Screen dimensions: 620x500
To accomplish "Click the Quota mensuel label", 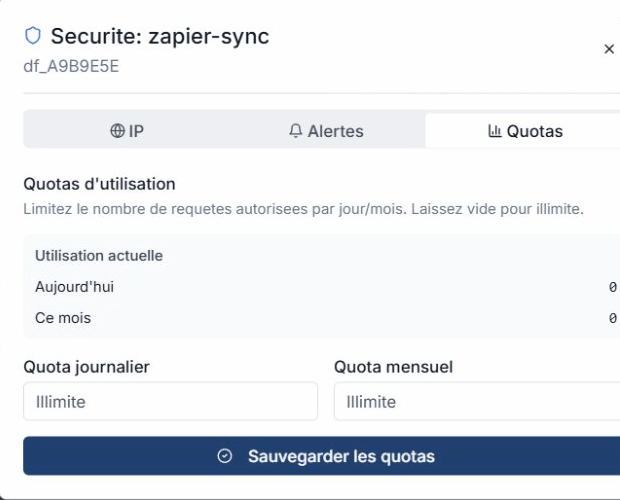I will click(x=393, y=367).
